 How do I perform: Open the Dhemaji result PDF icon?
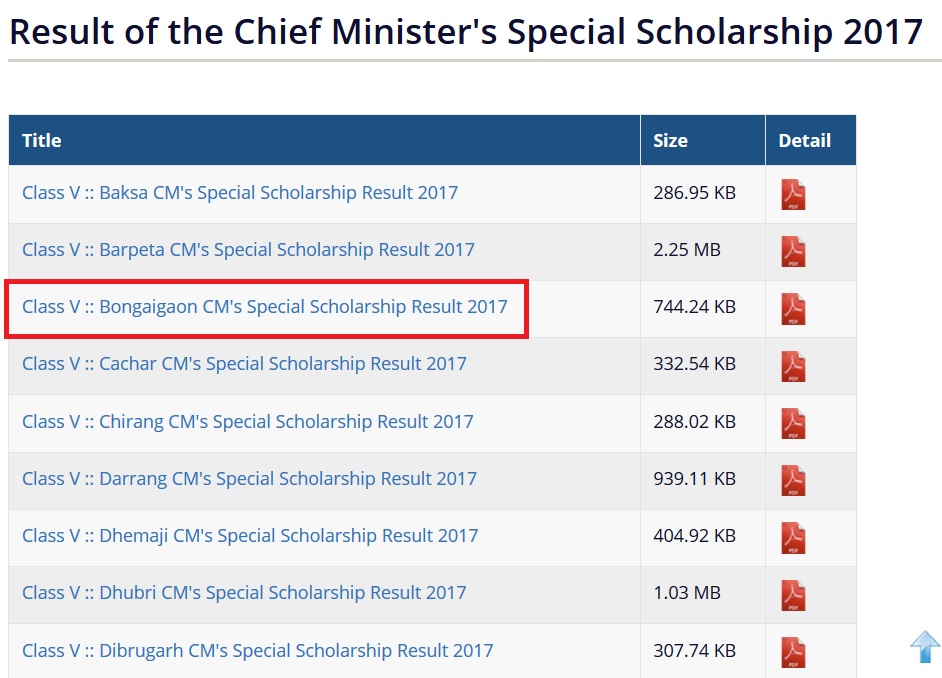point(793,537)
